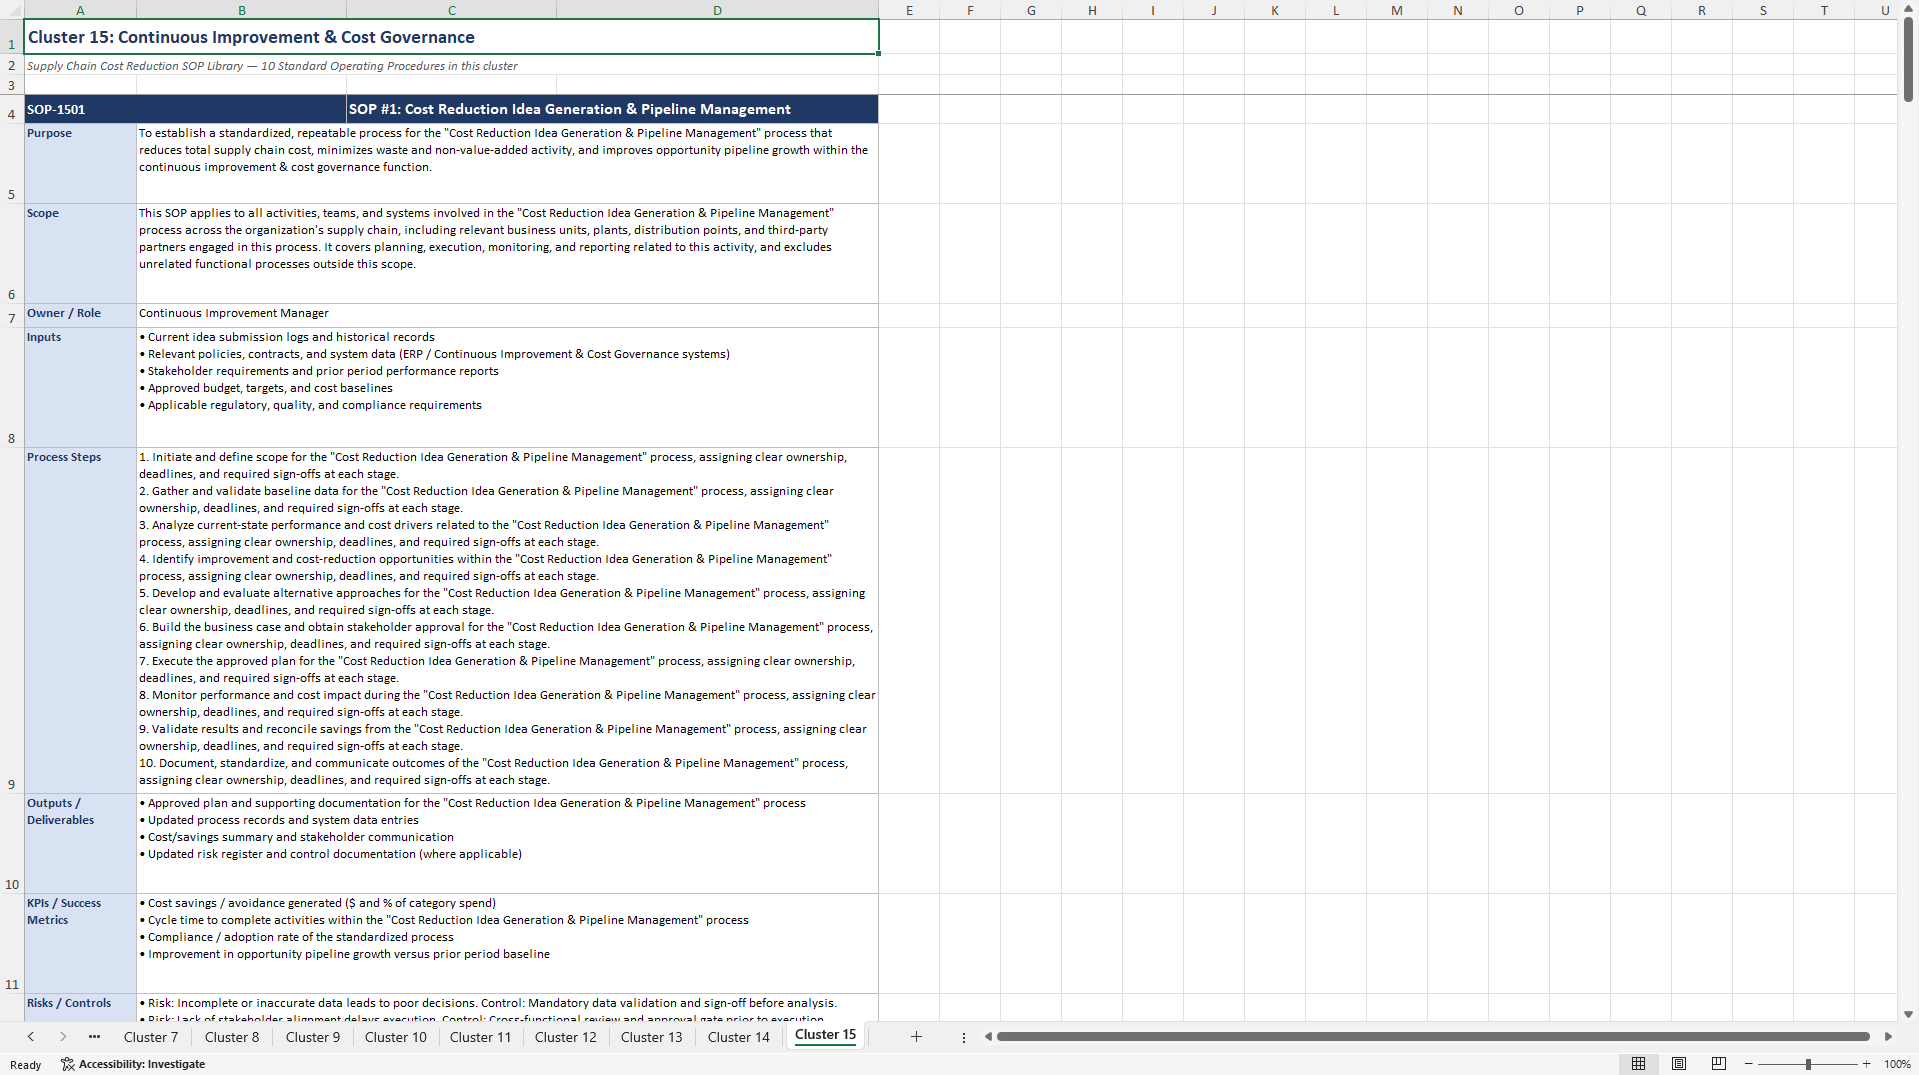
Task: Select the Risks / Controls label cell
Action: [x=80, y=1006]
